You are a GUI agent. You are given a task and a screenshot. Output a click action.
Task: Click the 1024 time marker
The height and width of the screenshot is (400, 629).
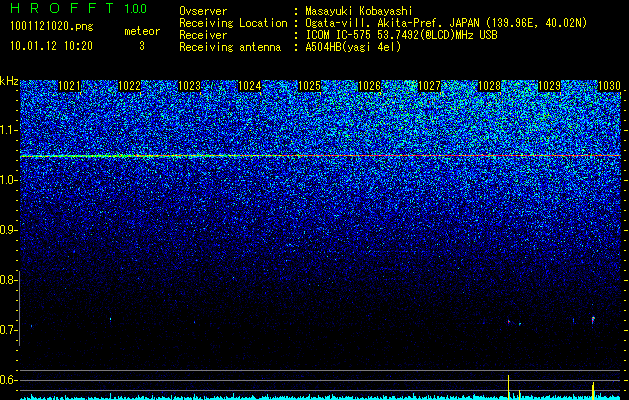coord(250,86)
